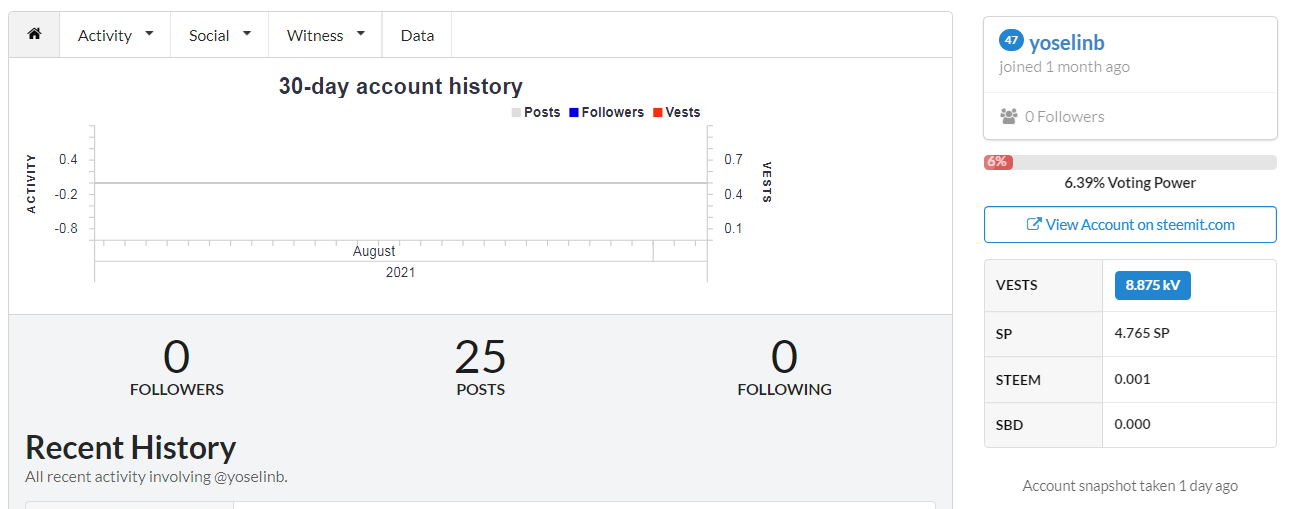
Task: Expand the Activity dropdown menu
Action: (115, 35)
